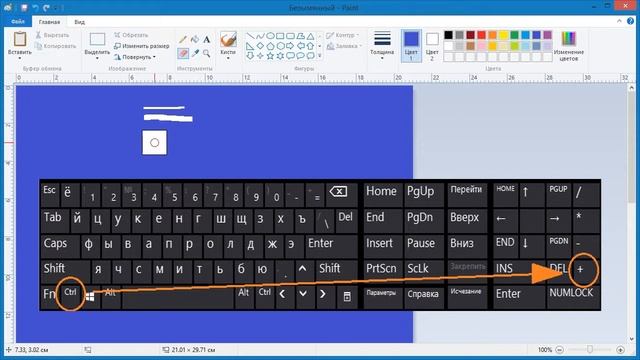
Task: Collapse the ribbon with the chevron
Action: [x=619, y=21]
